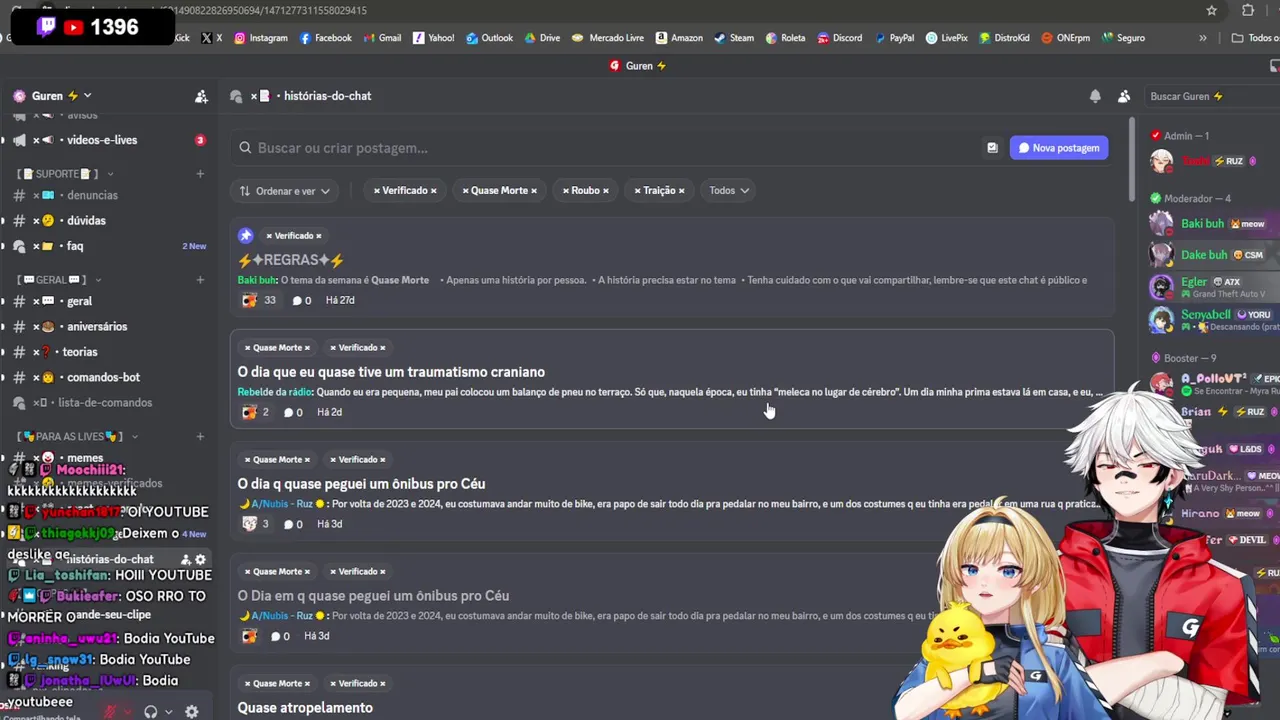
Task: Click the Nova postagem button
Action: pyautogui.click(x=1059, y=148)
